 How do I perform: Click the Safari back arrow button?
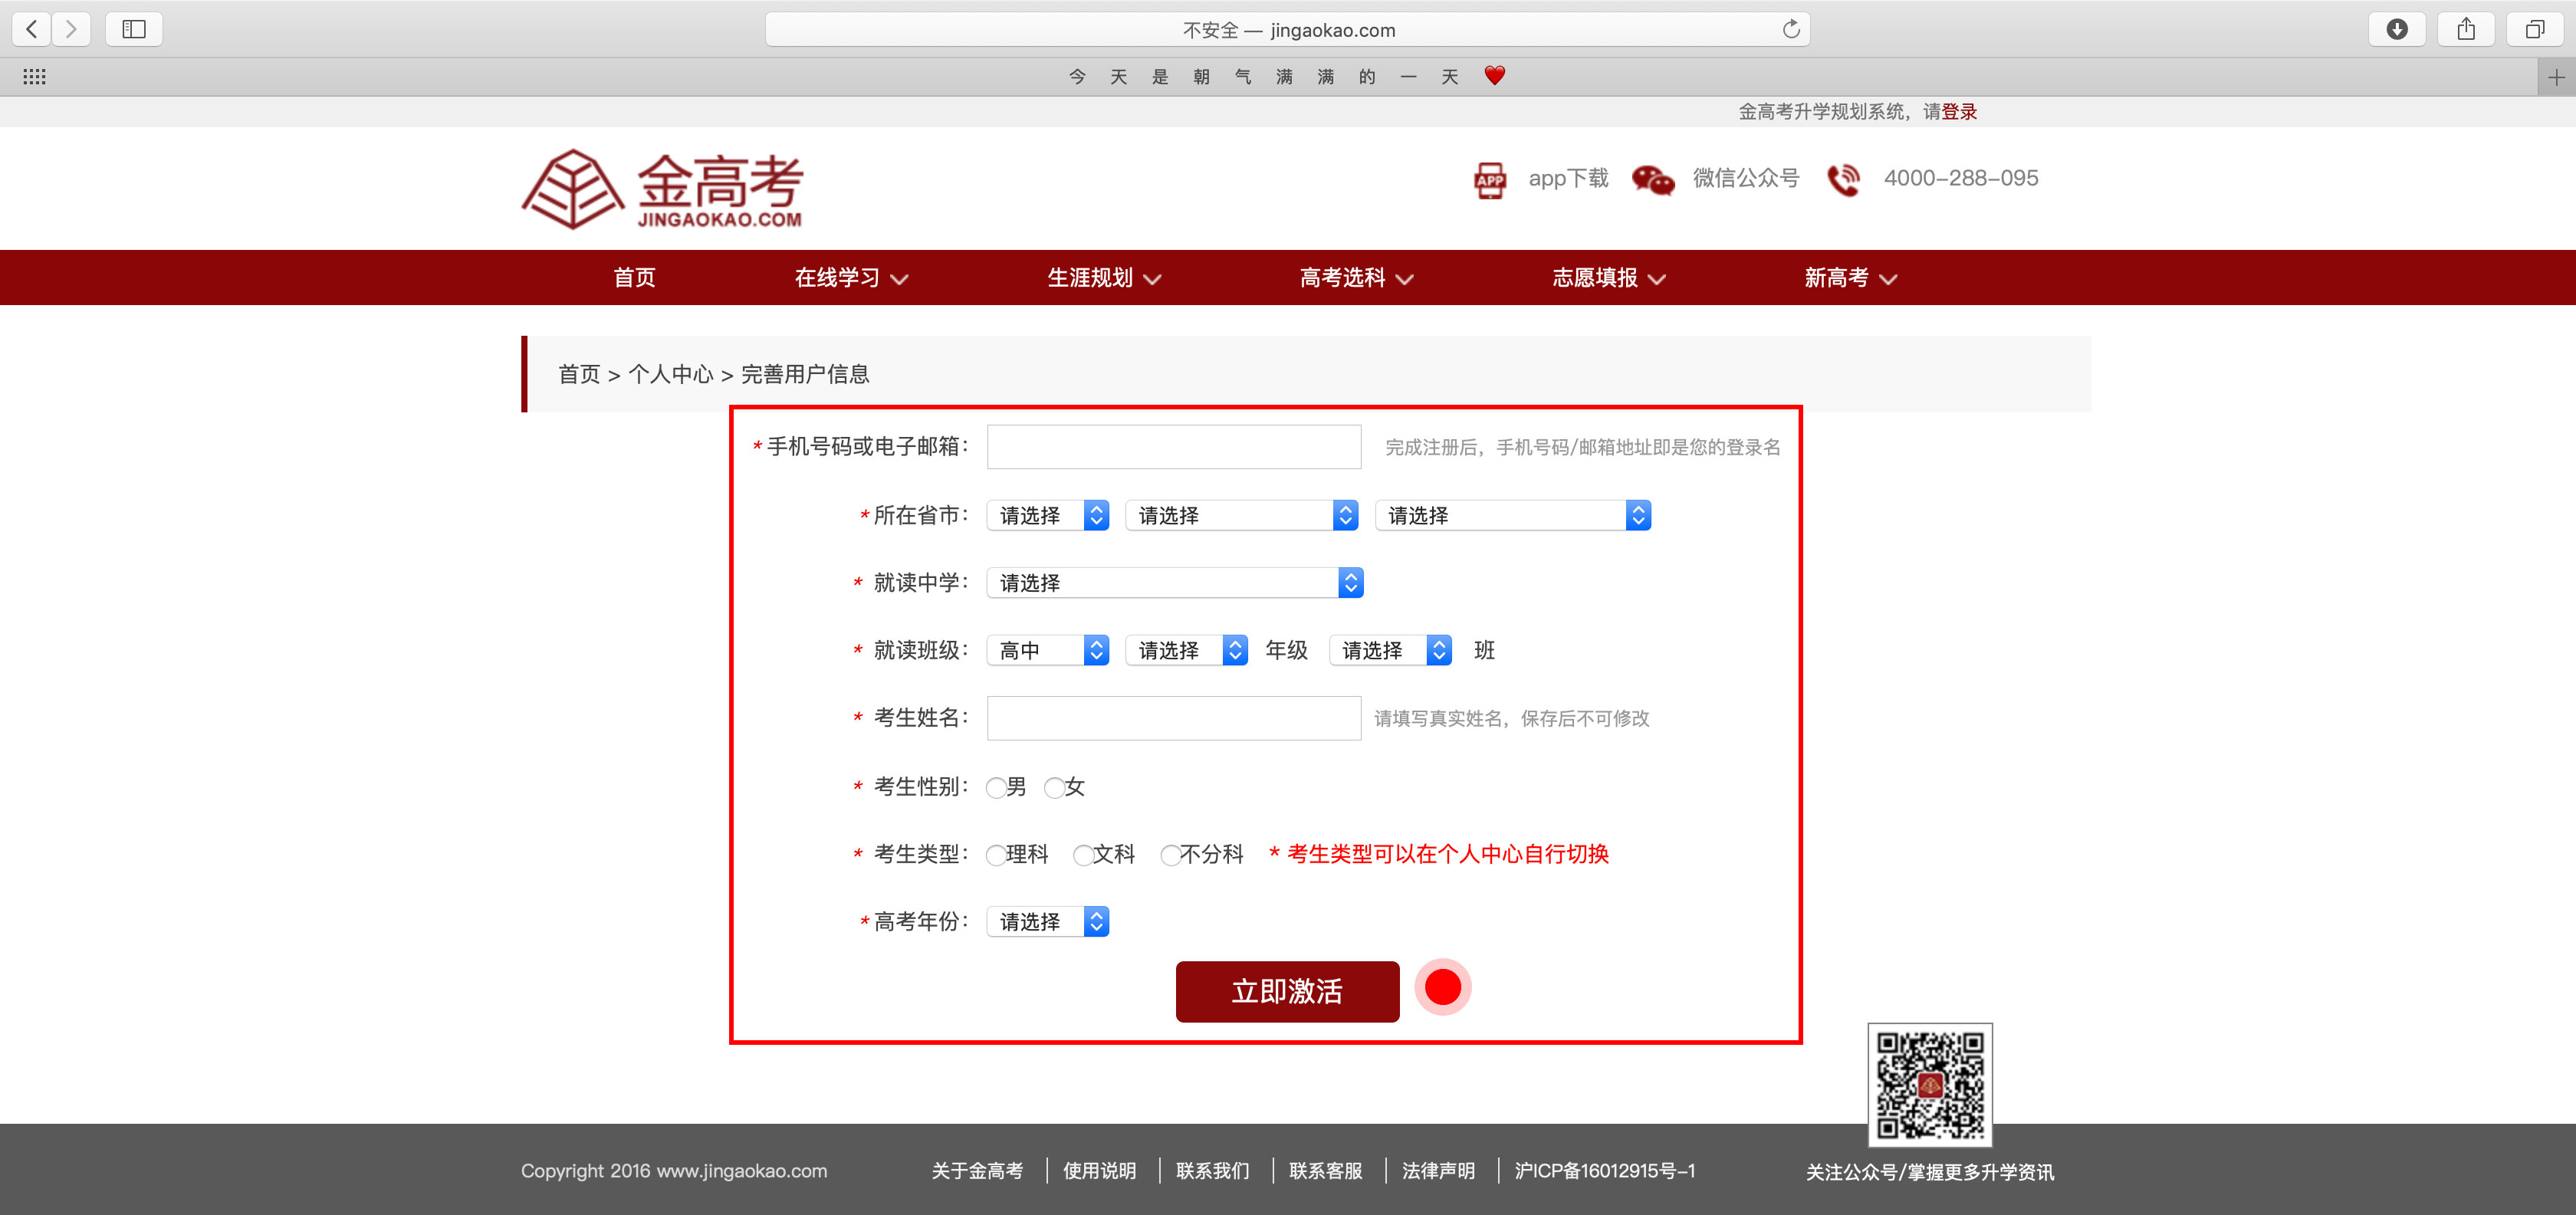32,29
